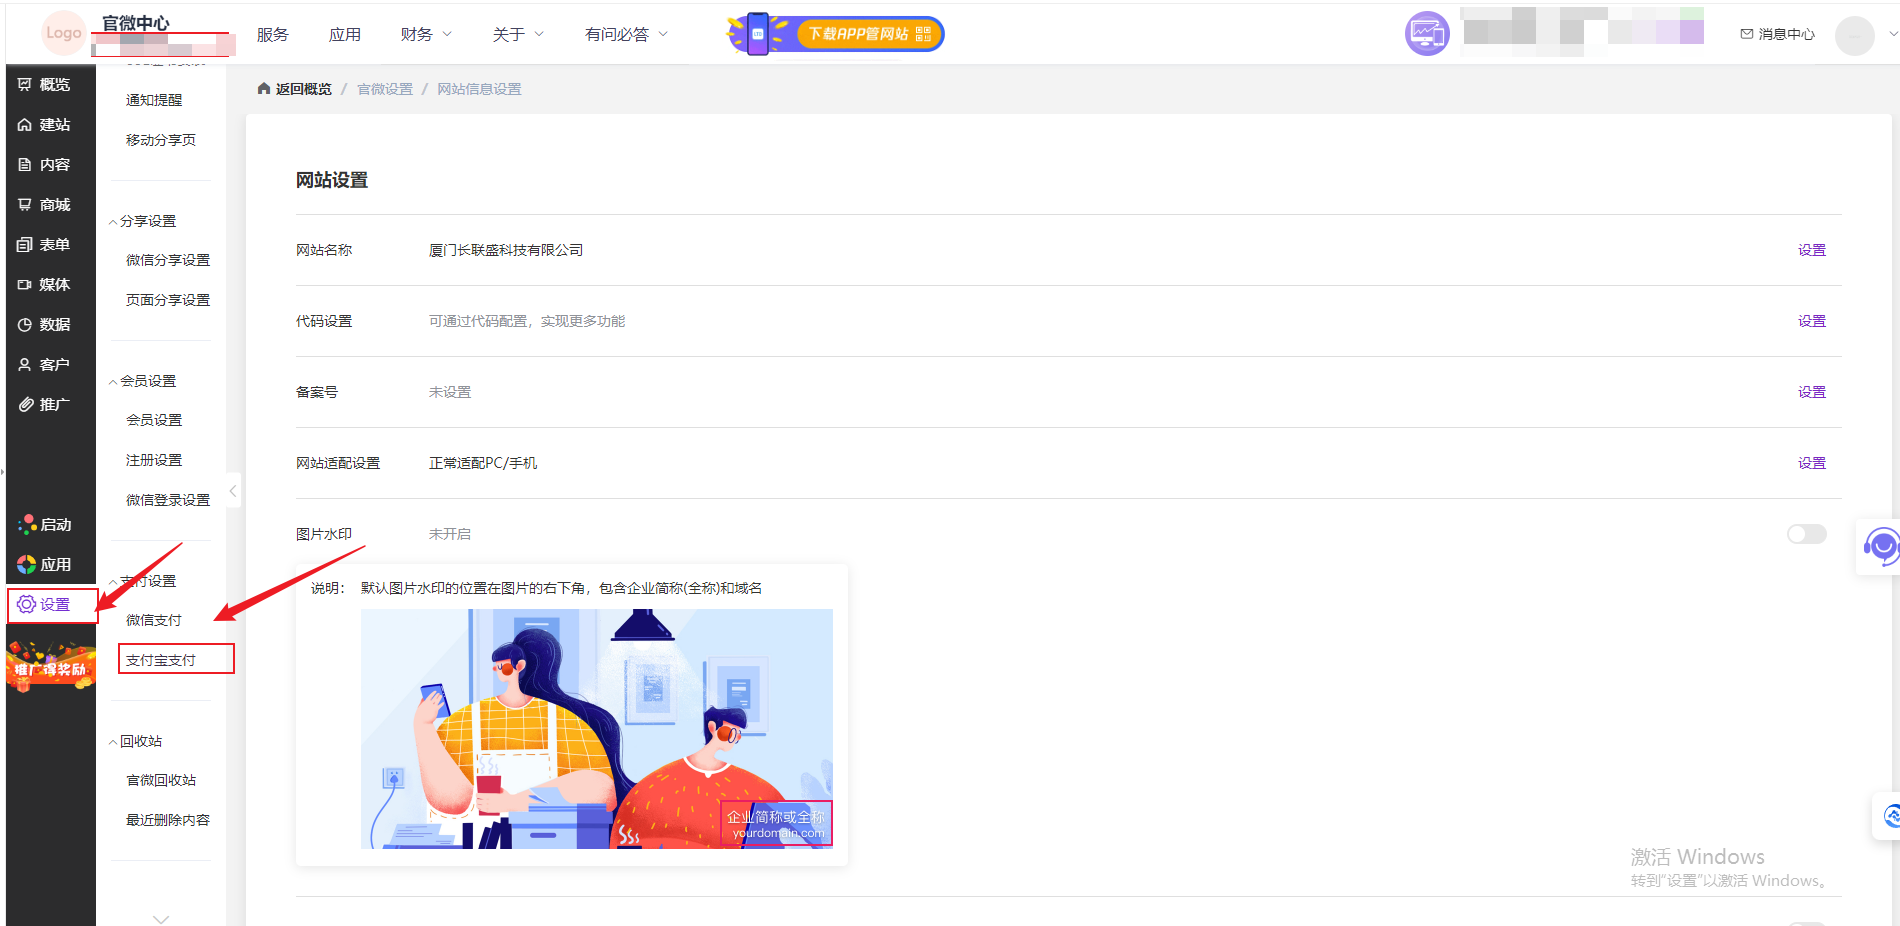The height and width of the screenshot is (926, 1900).
Task: Open the 媒体 media section
Action: (x=45, y=285)
